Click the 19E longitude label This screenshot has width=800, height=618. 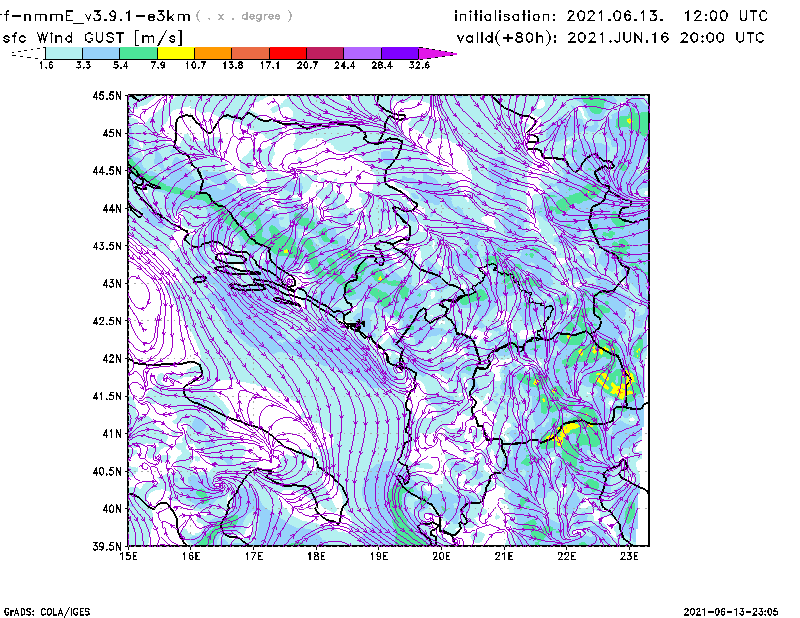click(379, 556)
